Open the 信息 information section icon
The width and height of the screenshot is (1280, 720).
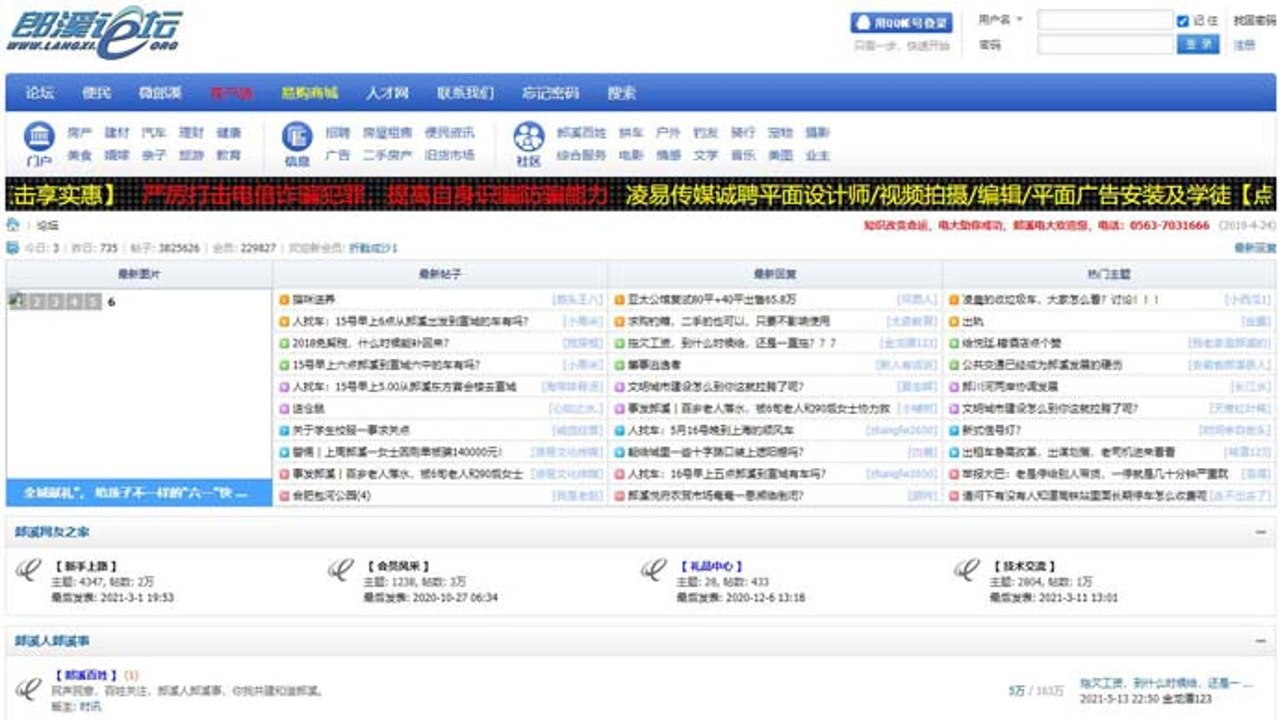click(x=297, y=144)
